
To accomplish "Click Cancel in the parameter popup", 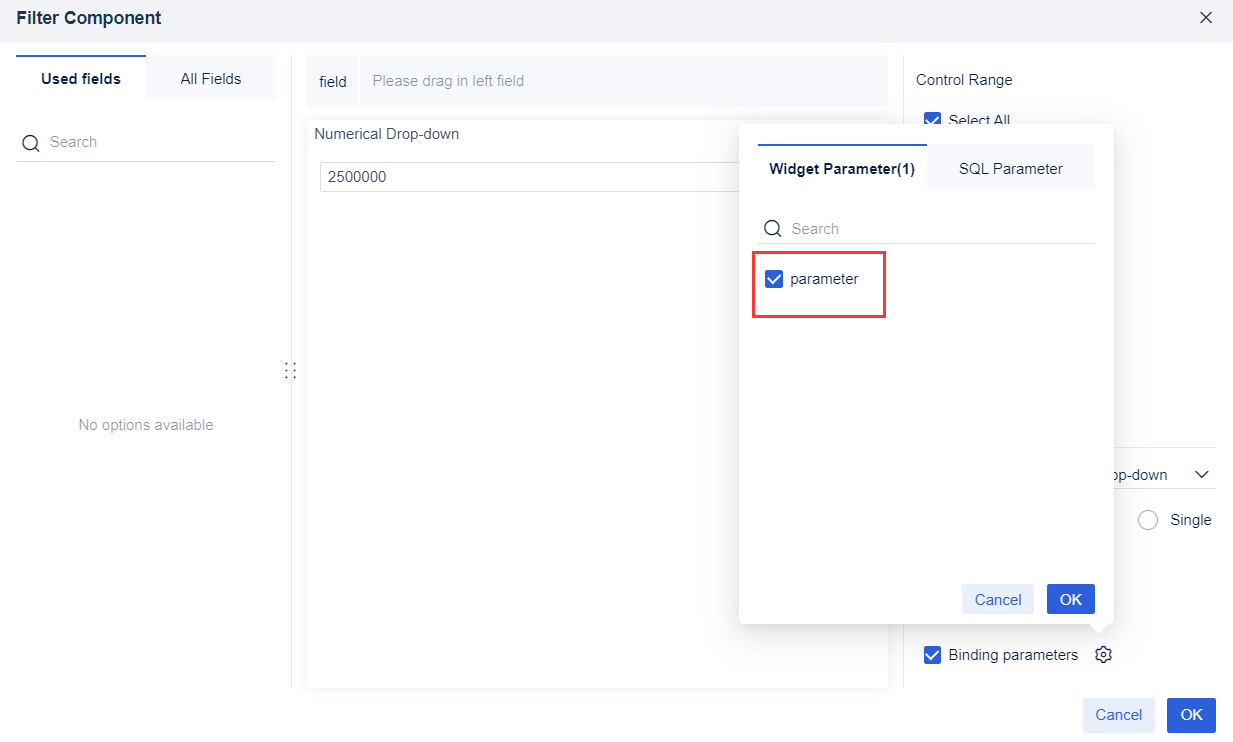I will [x=997, y=598].
